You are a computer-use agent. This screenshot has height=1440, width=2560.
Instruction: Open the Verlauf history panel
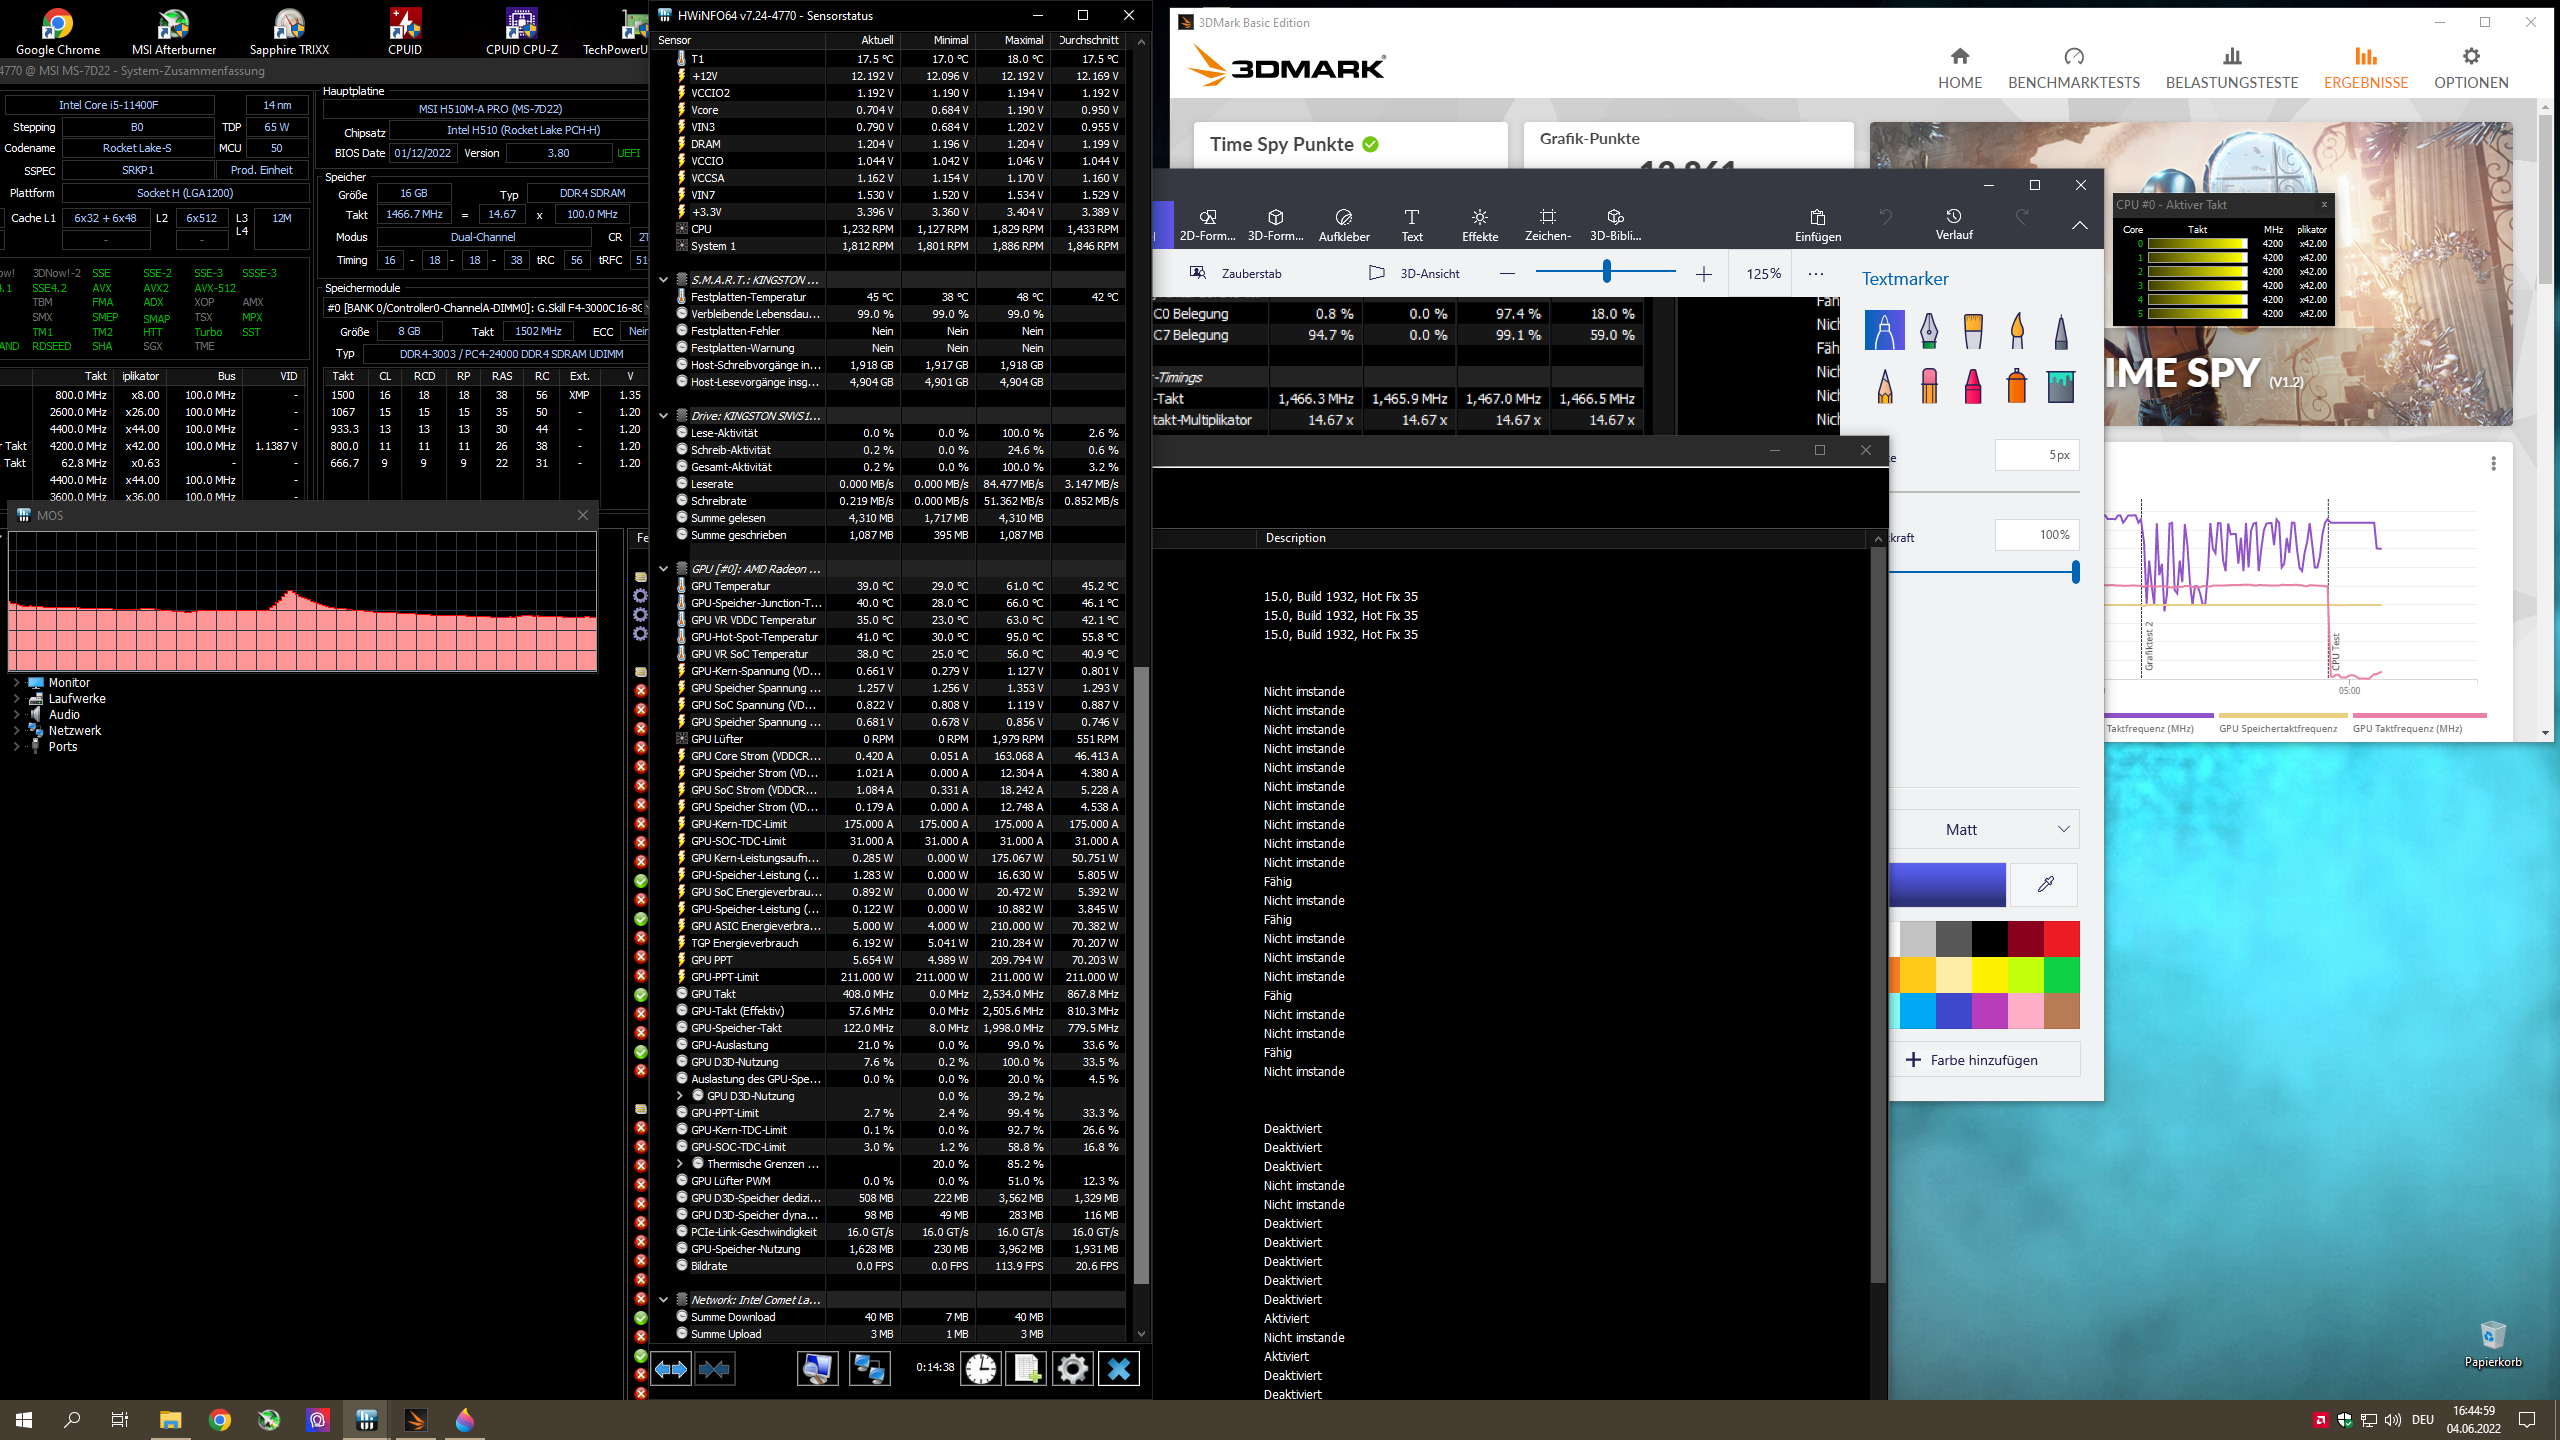(1954, 225)
